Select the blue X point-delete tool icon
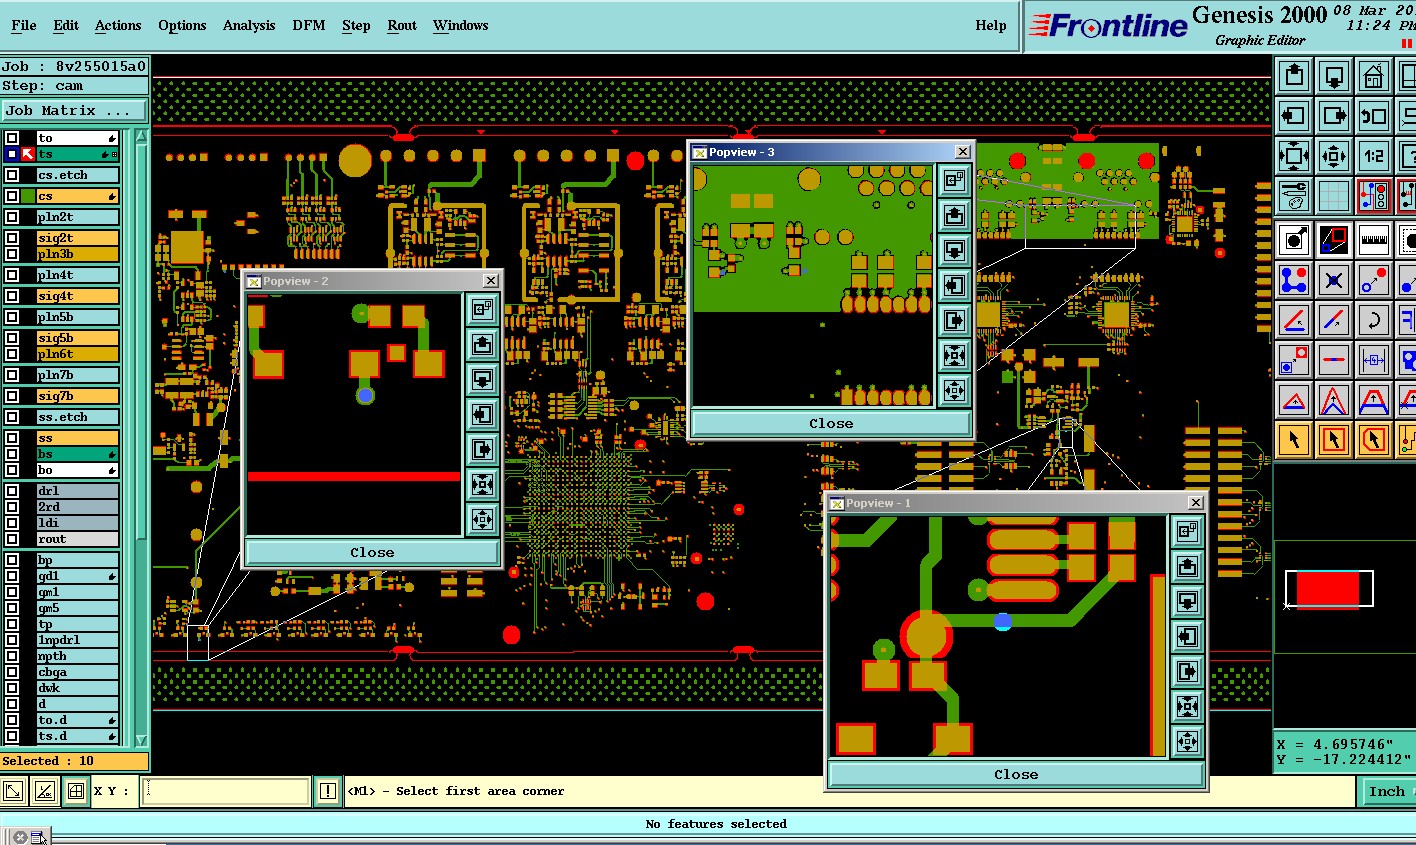 (1334, 280)
